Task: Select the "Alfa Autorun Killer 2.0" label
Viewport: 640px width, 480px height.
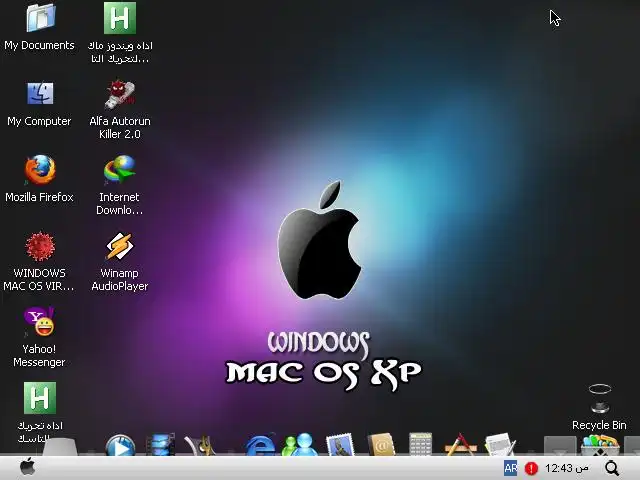Action: [x=120, y=128]
